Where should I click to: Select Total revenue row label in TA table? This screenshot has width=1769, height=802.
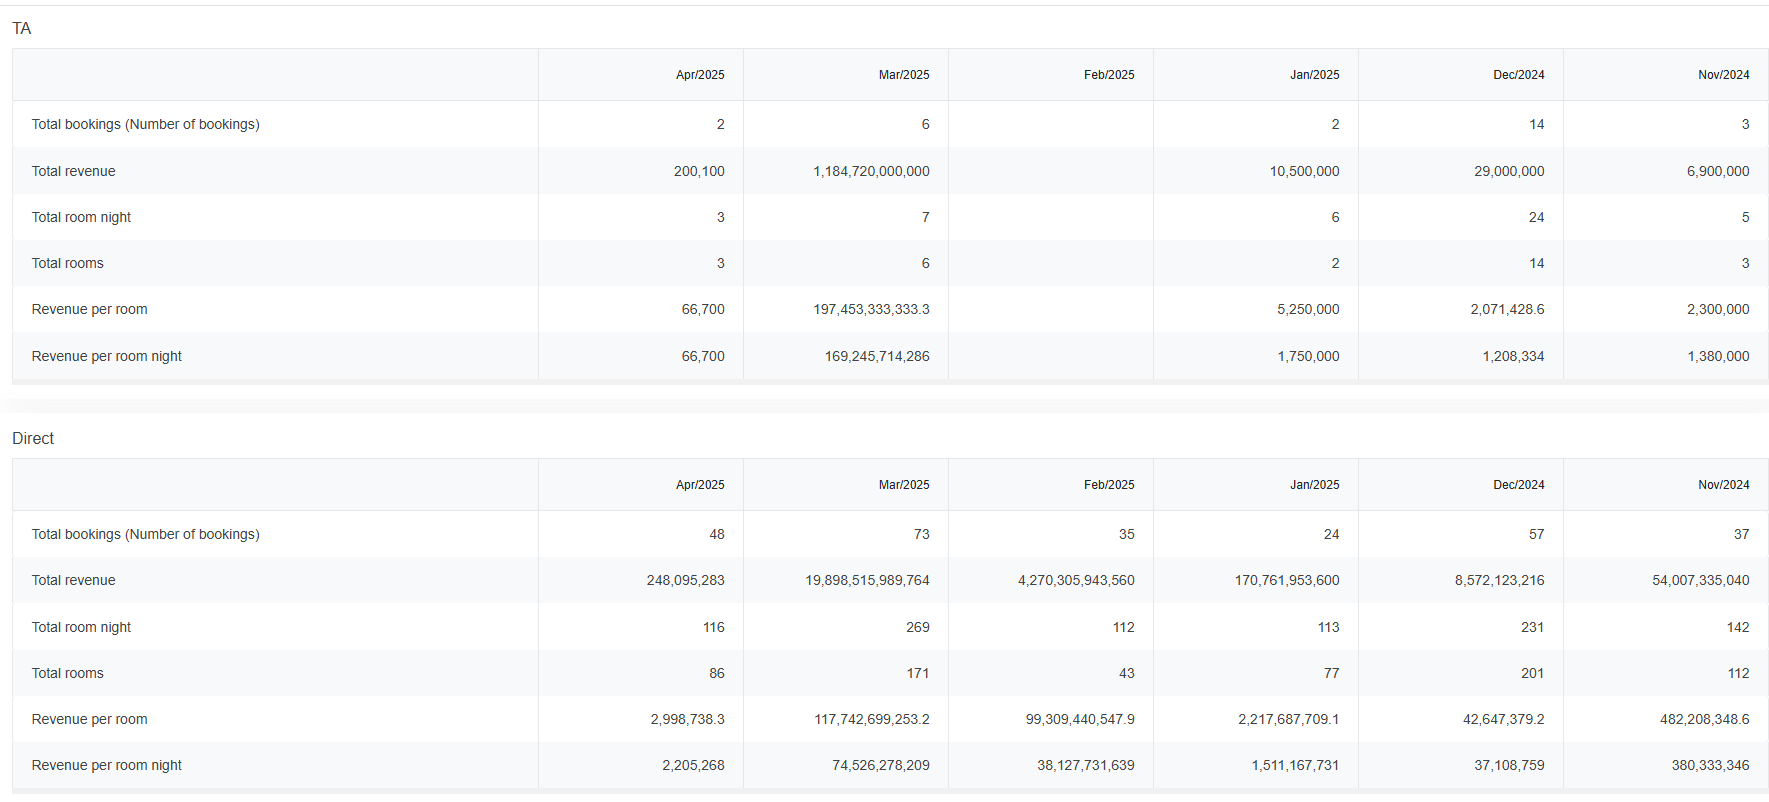click(x=73, y=171)
